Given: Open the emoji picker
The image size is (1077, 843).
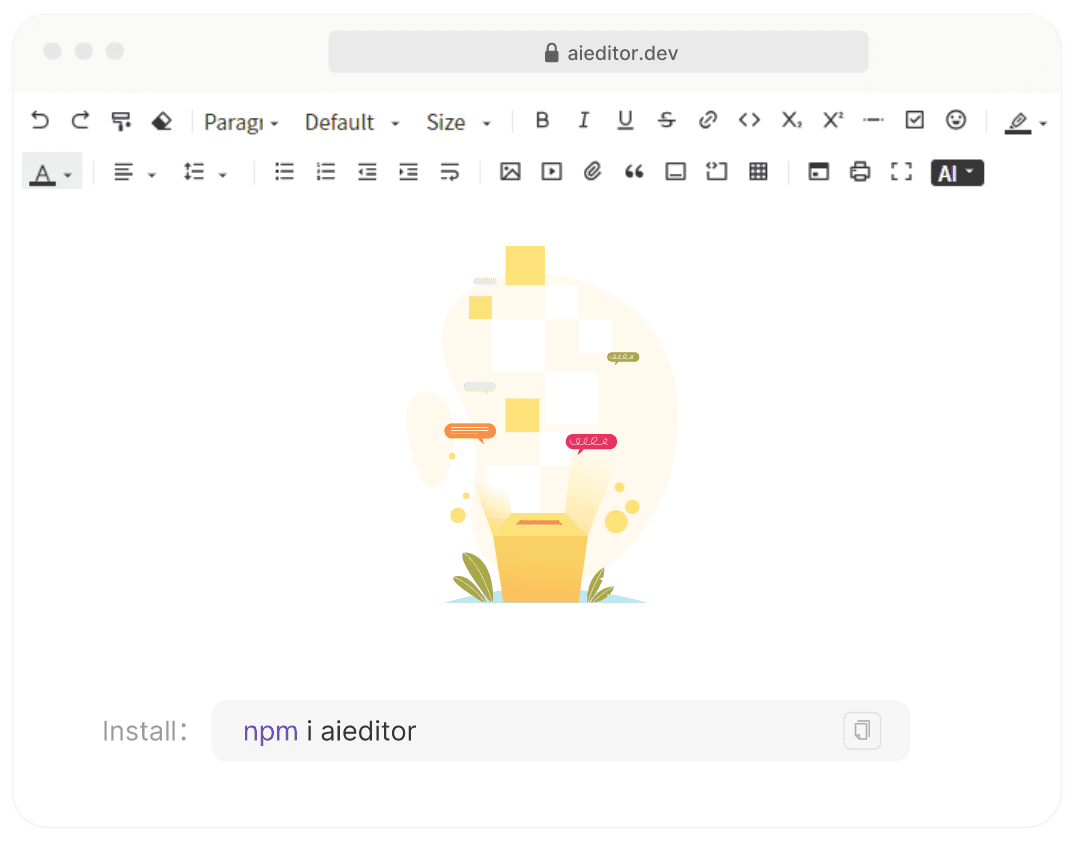Looking at the screenshot, I should (956, 120).
